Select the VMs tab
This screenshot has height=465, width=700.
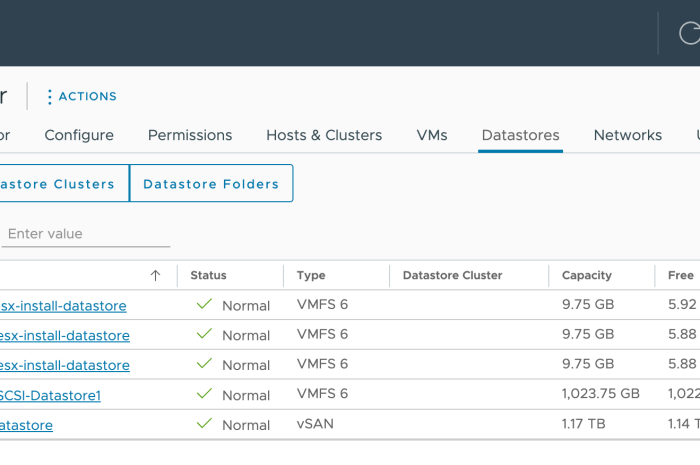click(432, 135)
